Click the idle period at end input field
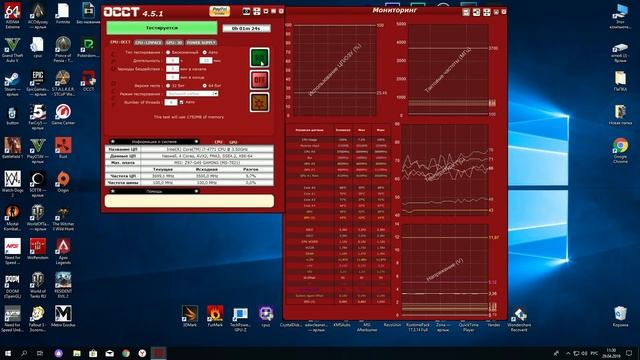This screenshot has height=360, width=640. tap(172, 77)
